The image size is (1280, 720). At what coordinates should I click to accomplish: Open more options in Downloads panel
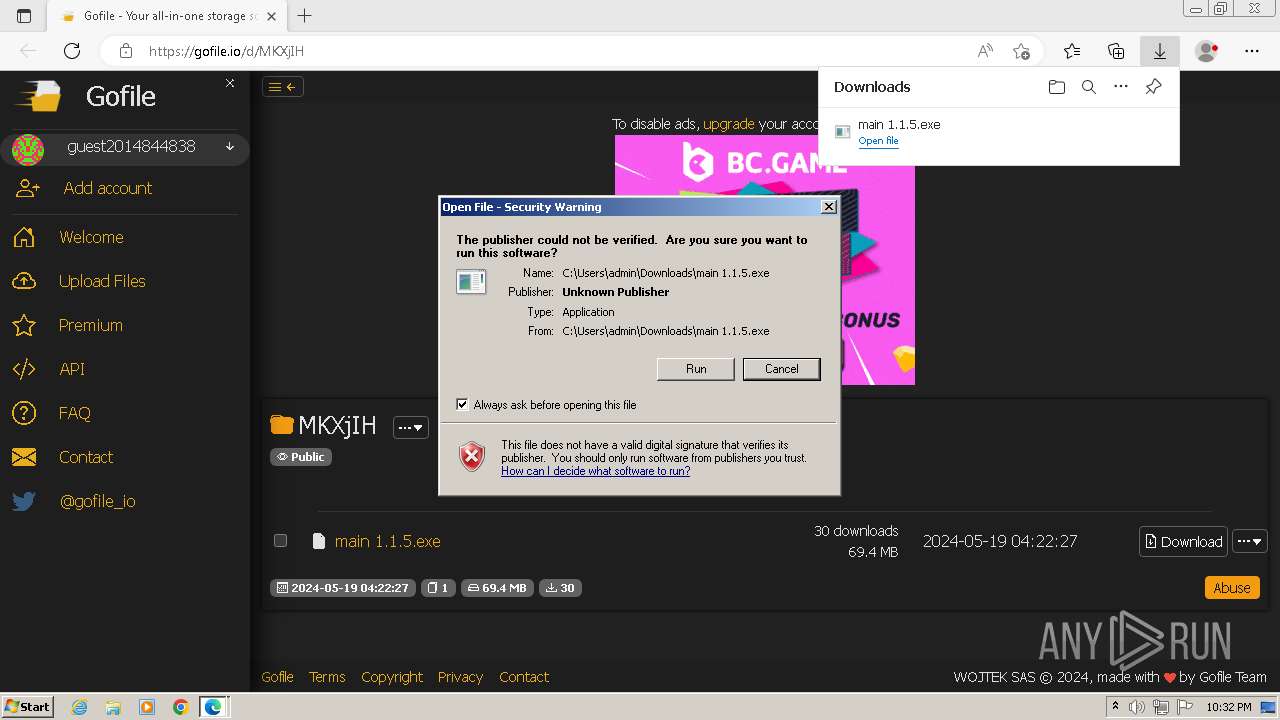tap(1121, 87)
